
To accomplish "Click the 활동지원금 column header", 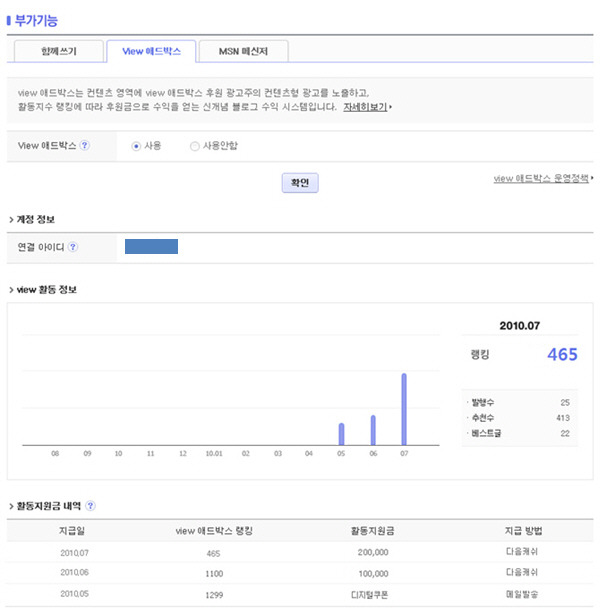I will point(373,531).
